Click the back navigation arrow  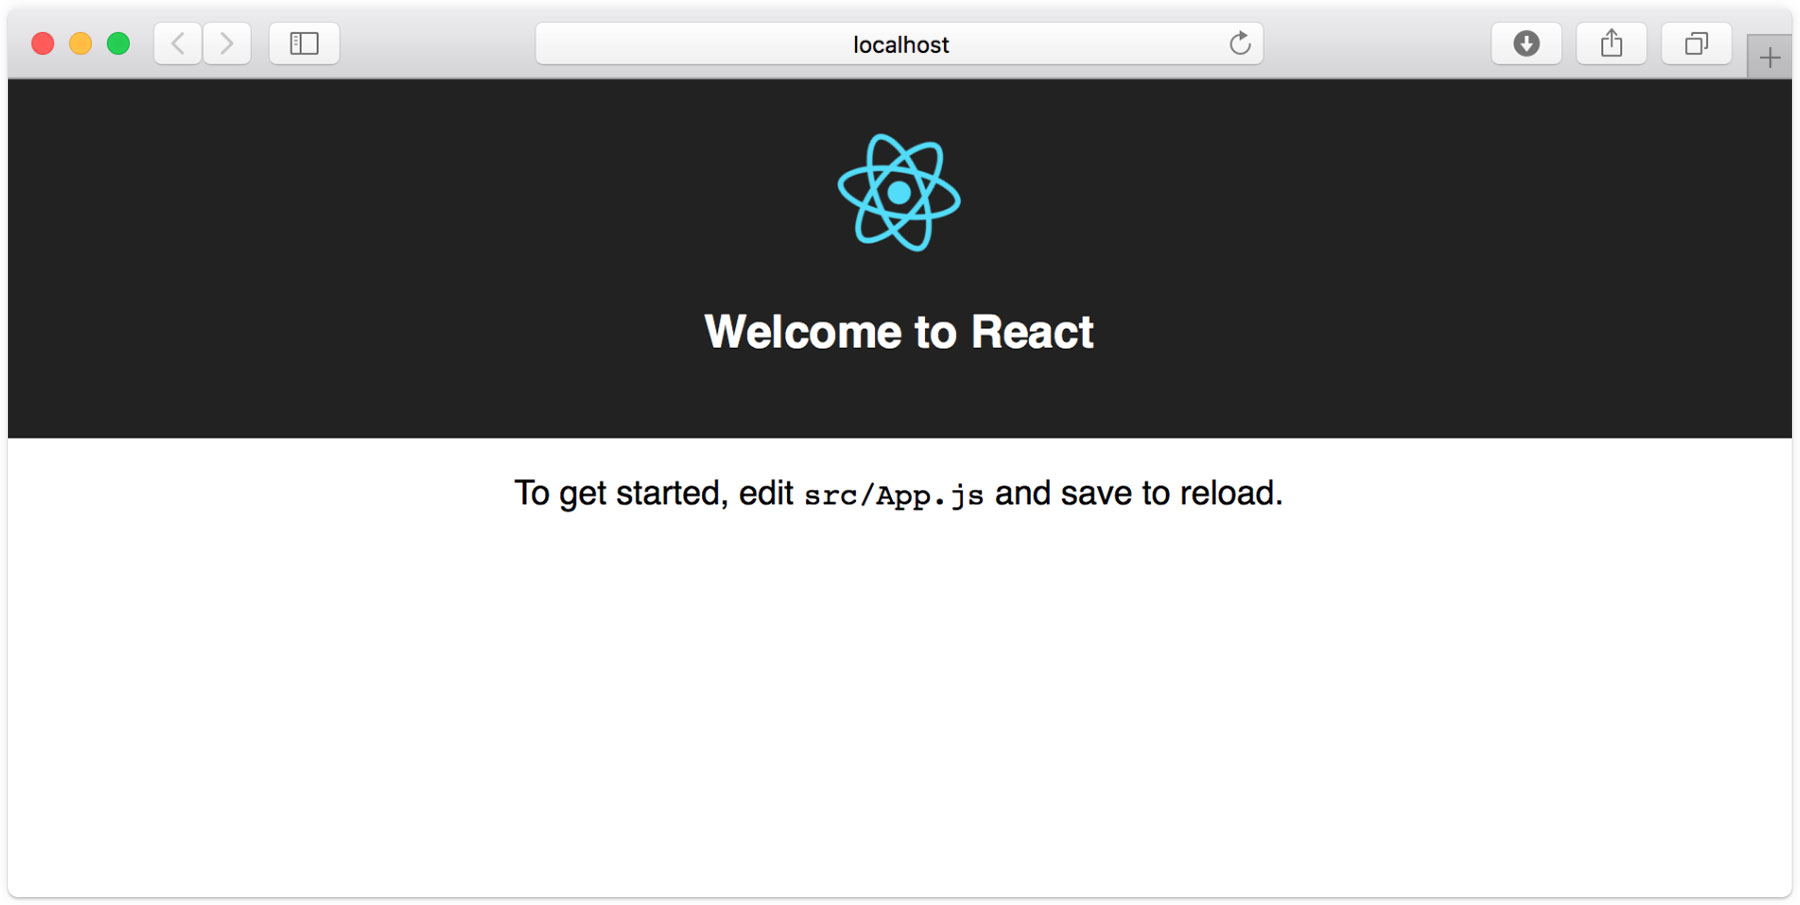pyautogui.click(x=176, y=43)
